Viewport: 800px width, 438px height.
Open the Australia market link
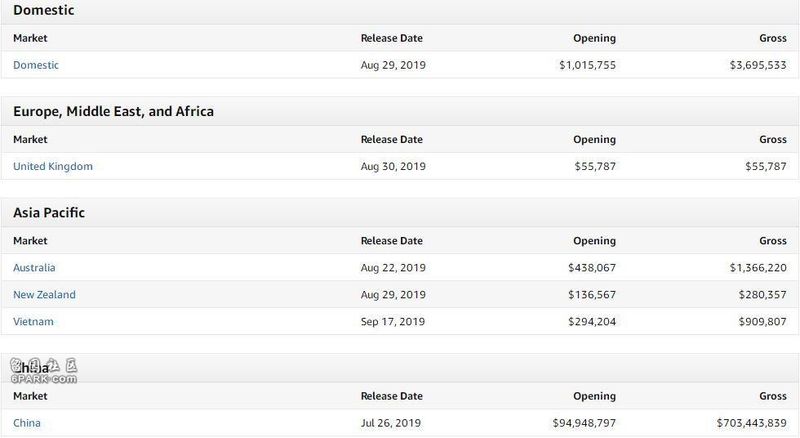pos(34,268)
